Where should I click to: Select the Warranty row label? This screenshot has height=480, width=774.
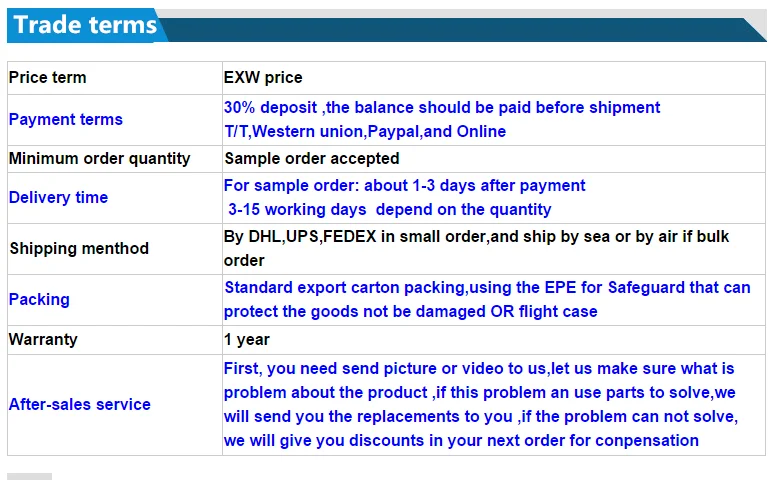(43, 339)
